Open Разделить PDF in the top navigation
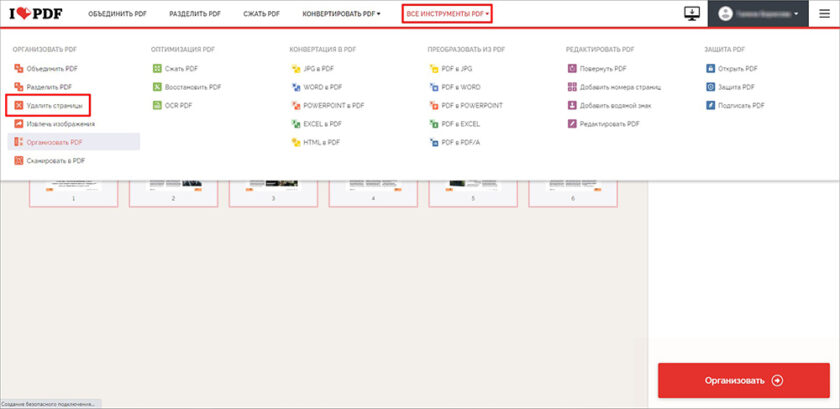Viewport: 840px width, 409px height. click(x=195, y=14)
